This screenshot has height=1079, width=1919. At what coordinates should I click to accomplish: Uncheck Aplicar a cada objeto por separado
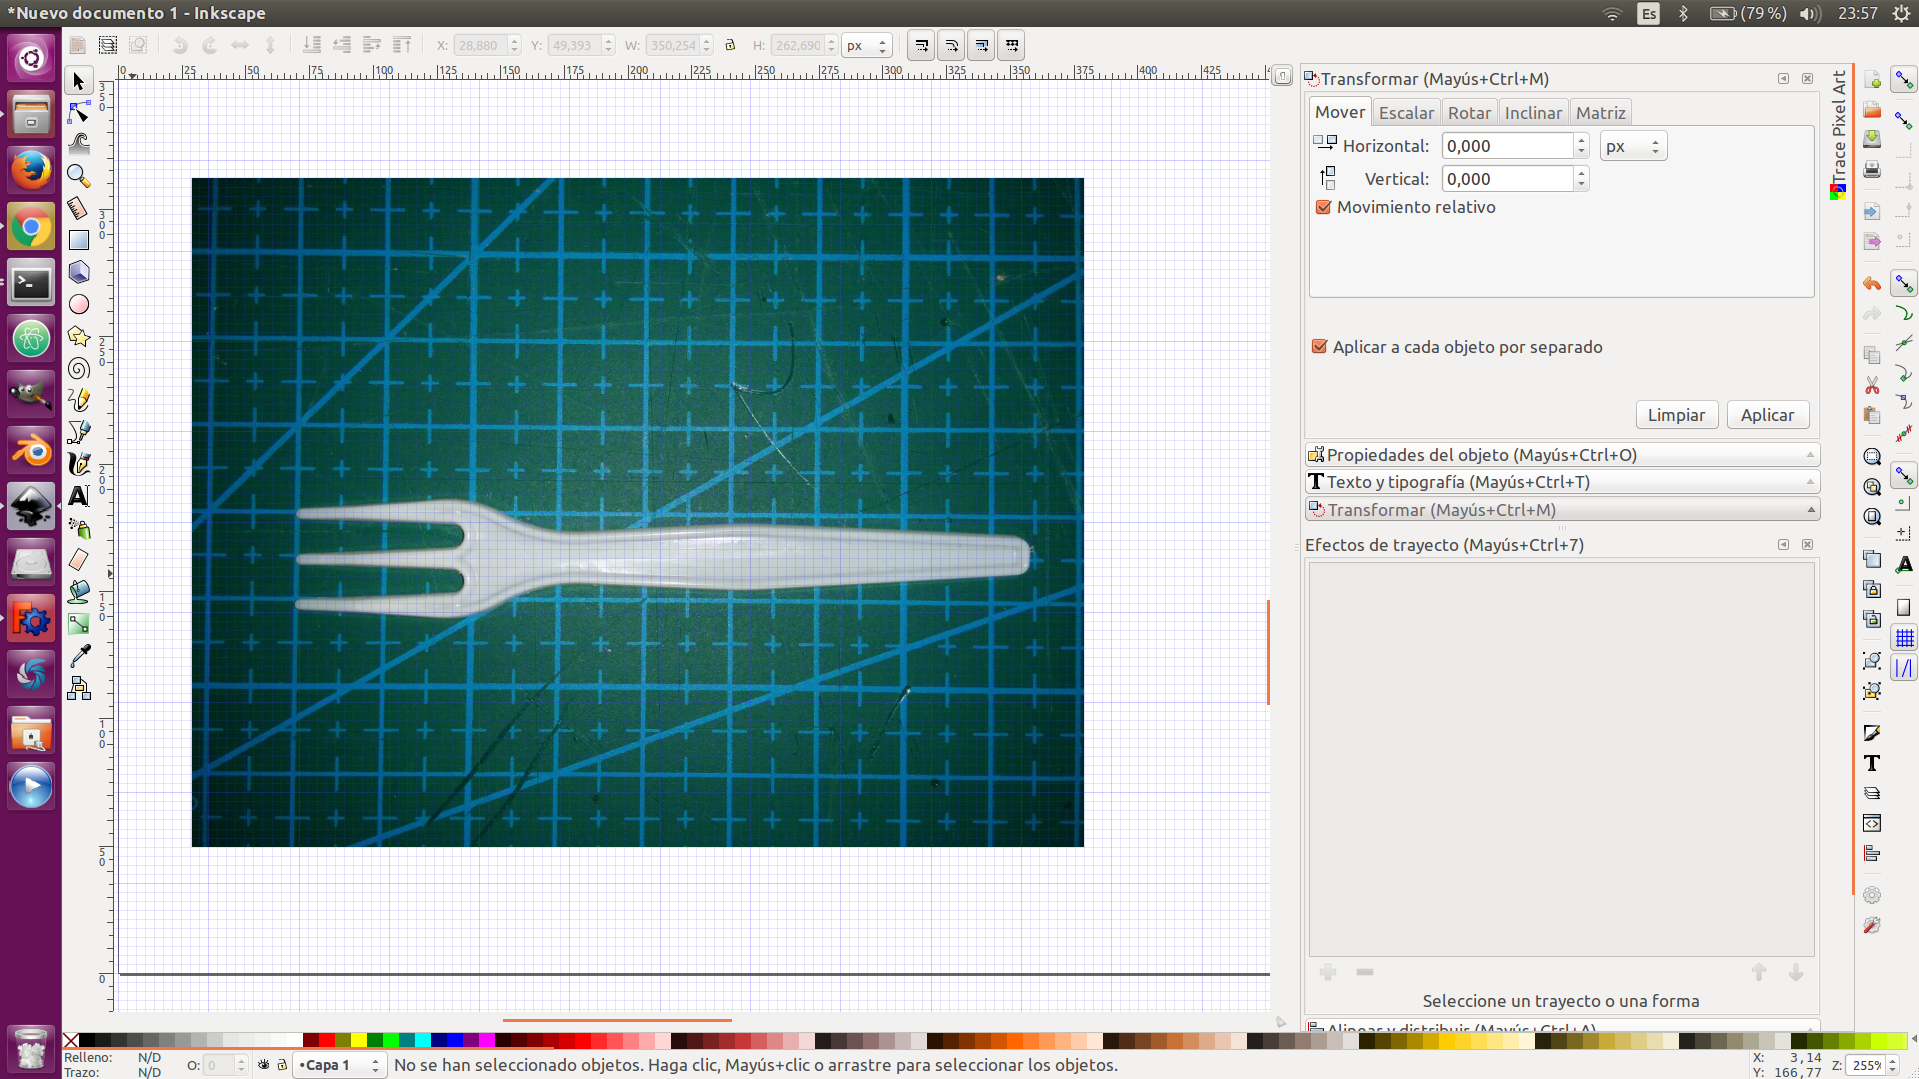coord(1319,347)
